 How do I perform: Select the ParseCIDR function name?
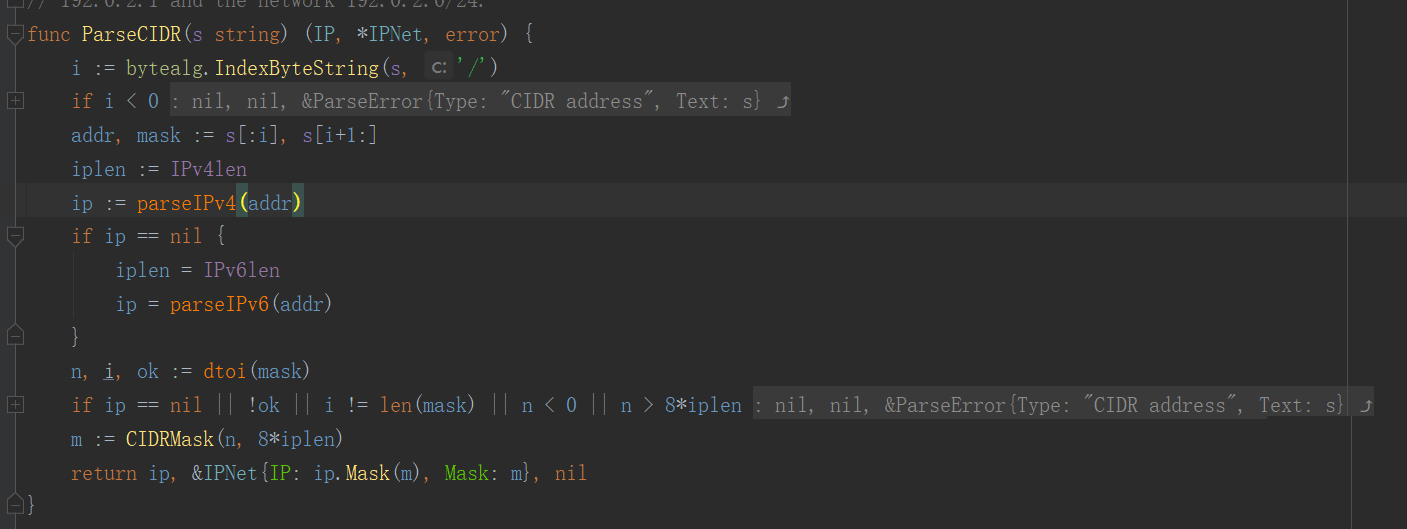point(131,35)
